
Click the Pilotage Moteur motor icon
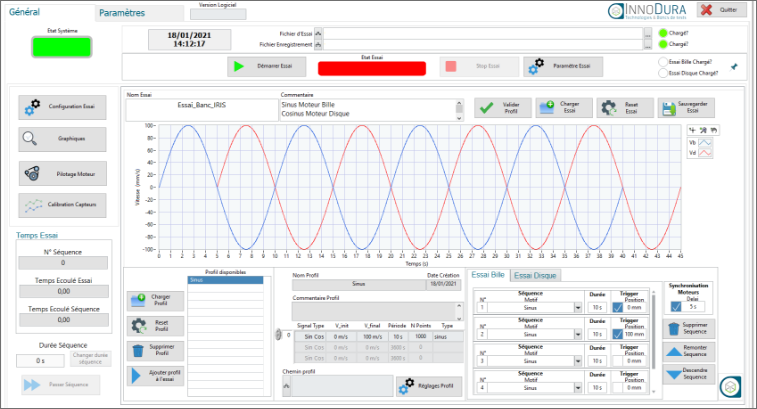[x=32, y=173]
